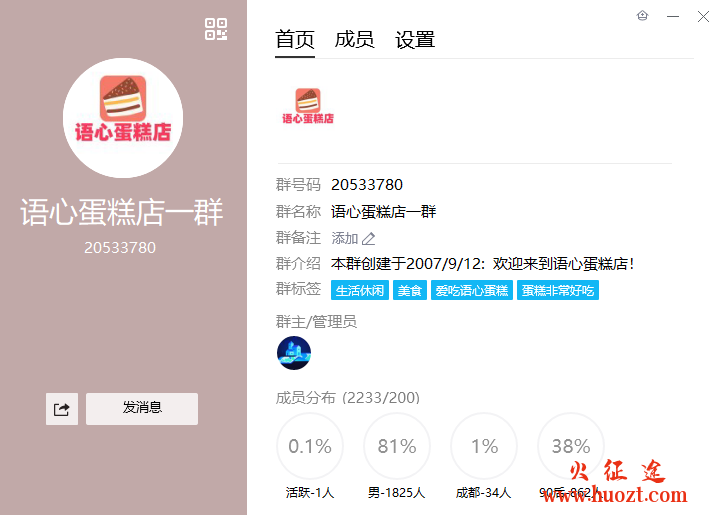Click the group name 语心蛋糕店一群 in details
The height and width of the screenshot is (515, 710).
click(x=384, y=212)
